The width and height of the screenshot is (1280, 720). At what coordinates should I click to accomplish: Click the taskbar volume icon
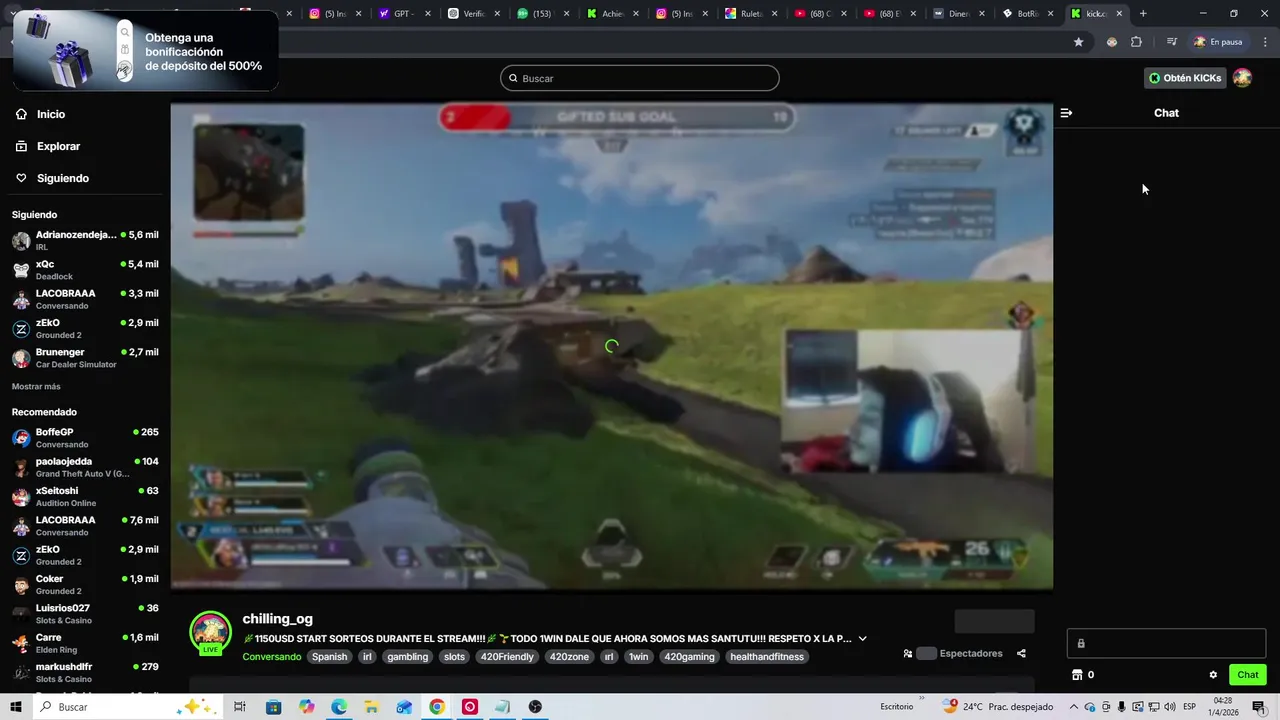1171,707
